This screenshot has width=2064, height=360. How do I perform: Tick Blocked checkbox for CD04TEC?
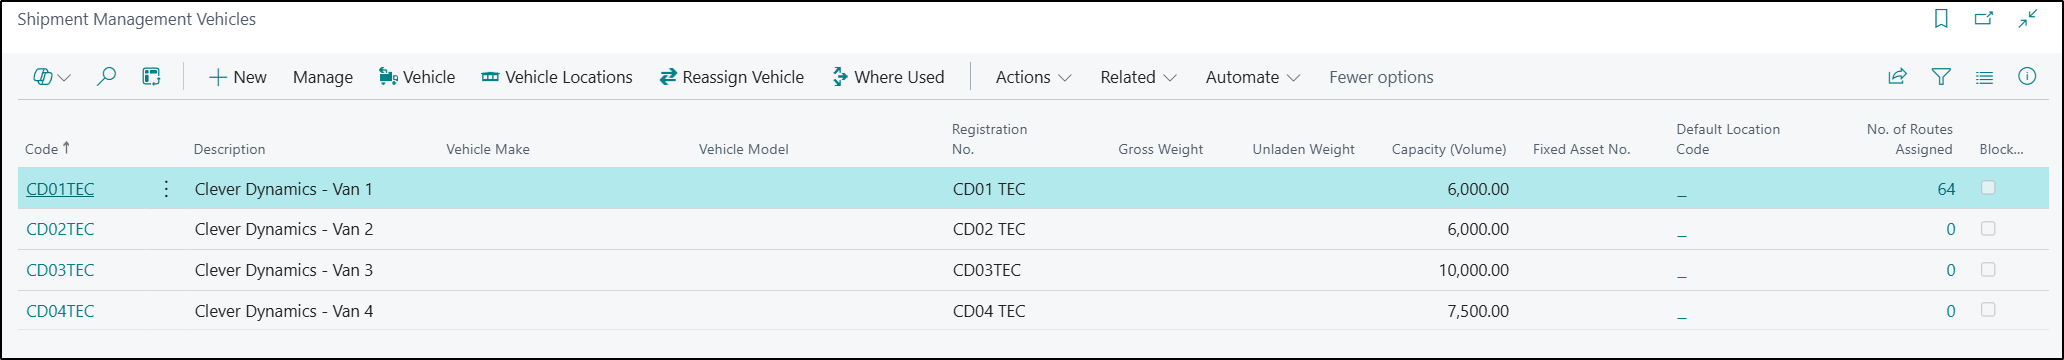[x=1988, y=310]
